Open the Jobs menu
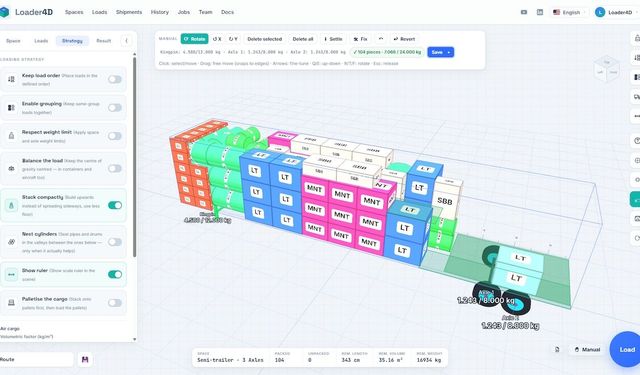Screen dimensions: 640x375 pyautogui.click(x=184, y=12)
